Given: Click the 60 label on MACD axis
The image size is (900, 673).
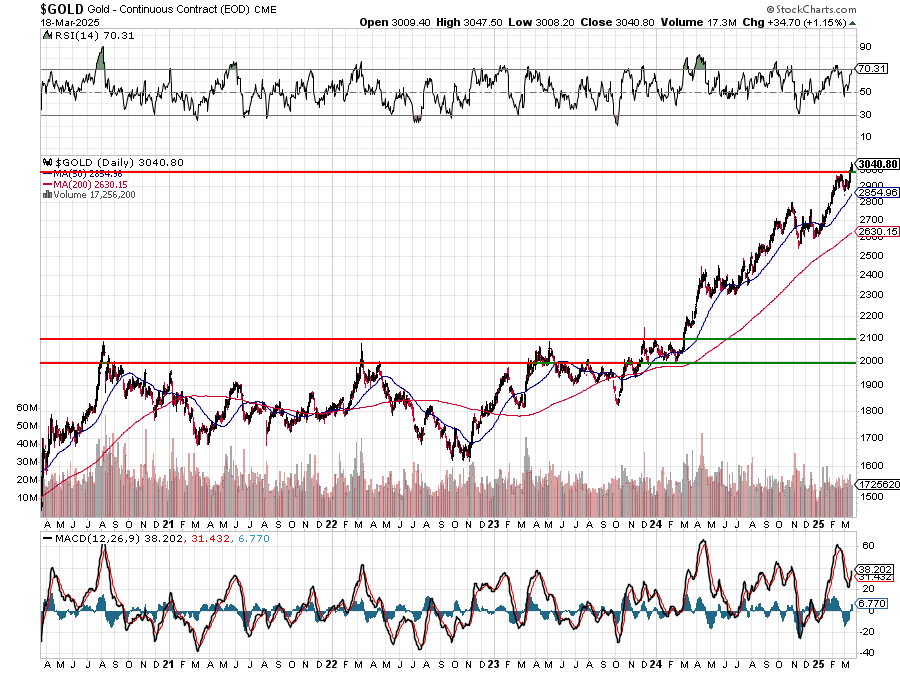Looking at the screenshot, I should tap(868, 546).
